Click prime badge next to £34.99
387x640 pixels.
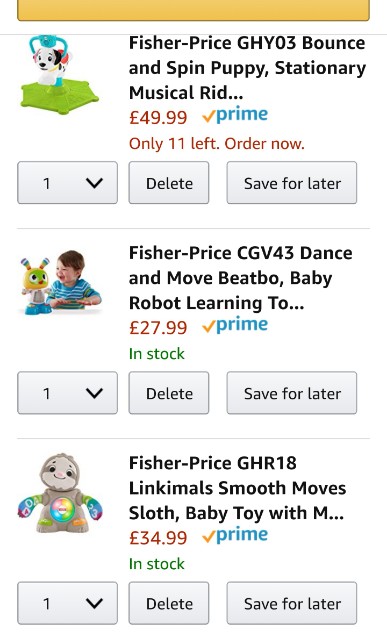tap(235, 535)
